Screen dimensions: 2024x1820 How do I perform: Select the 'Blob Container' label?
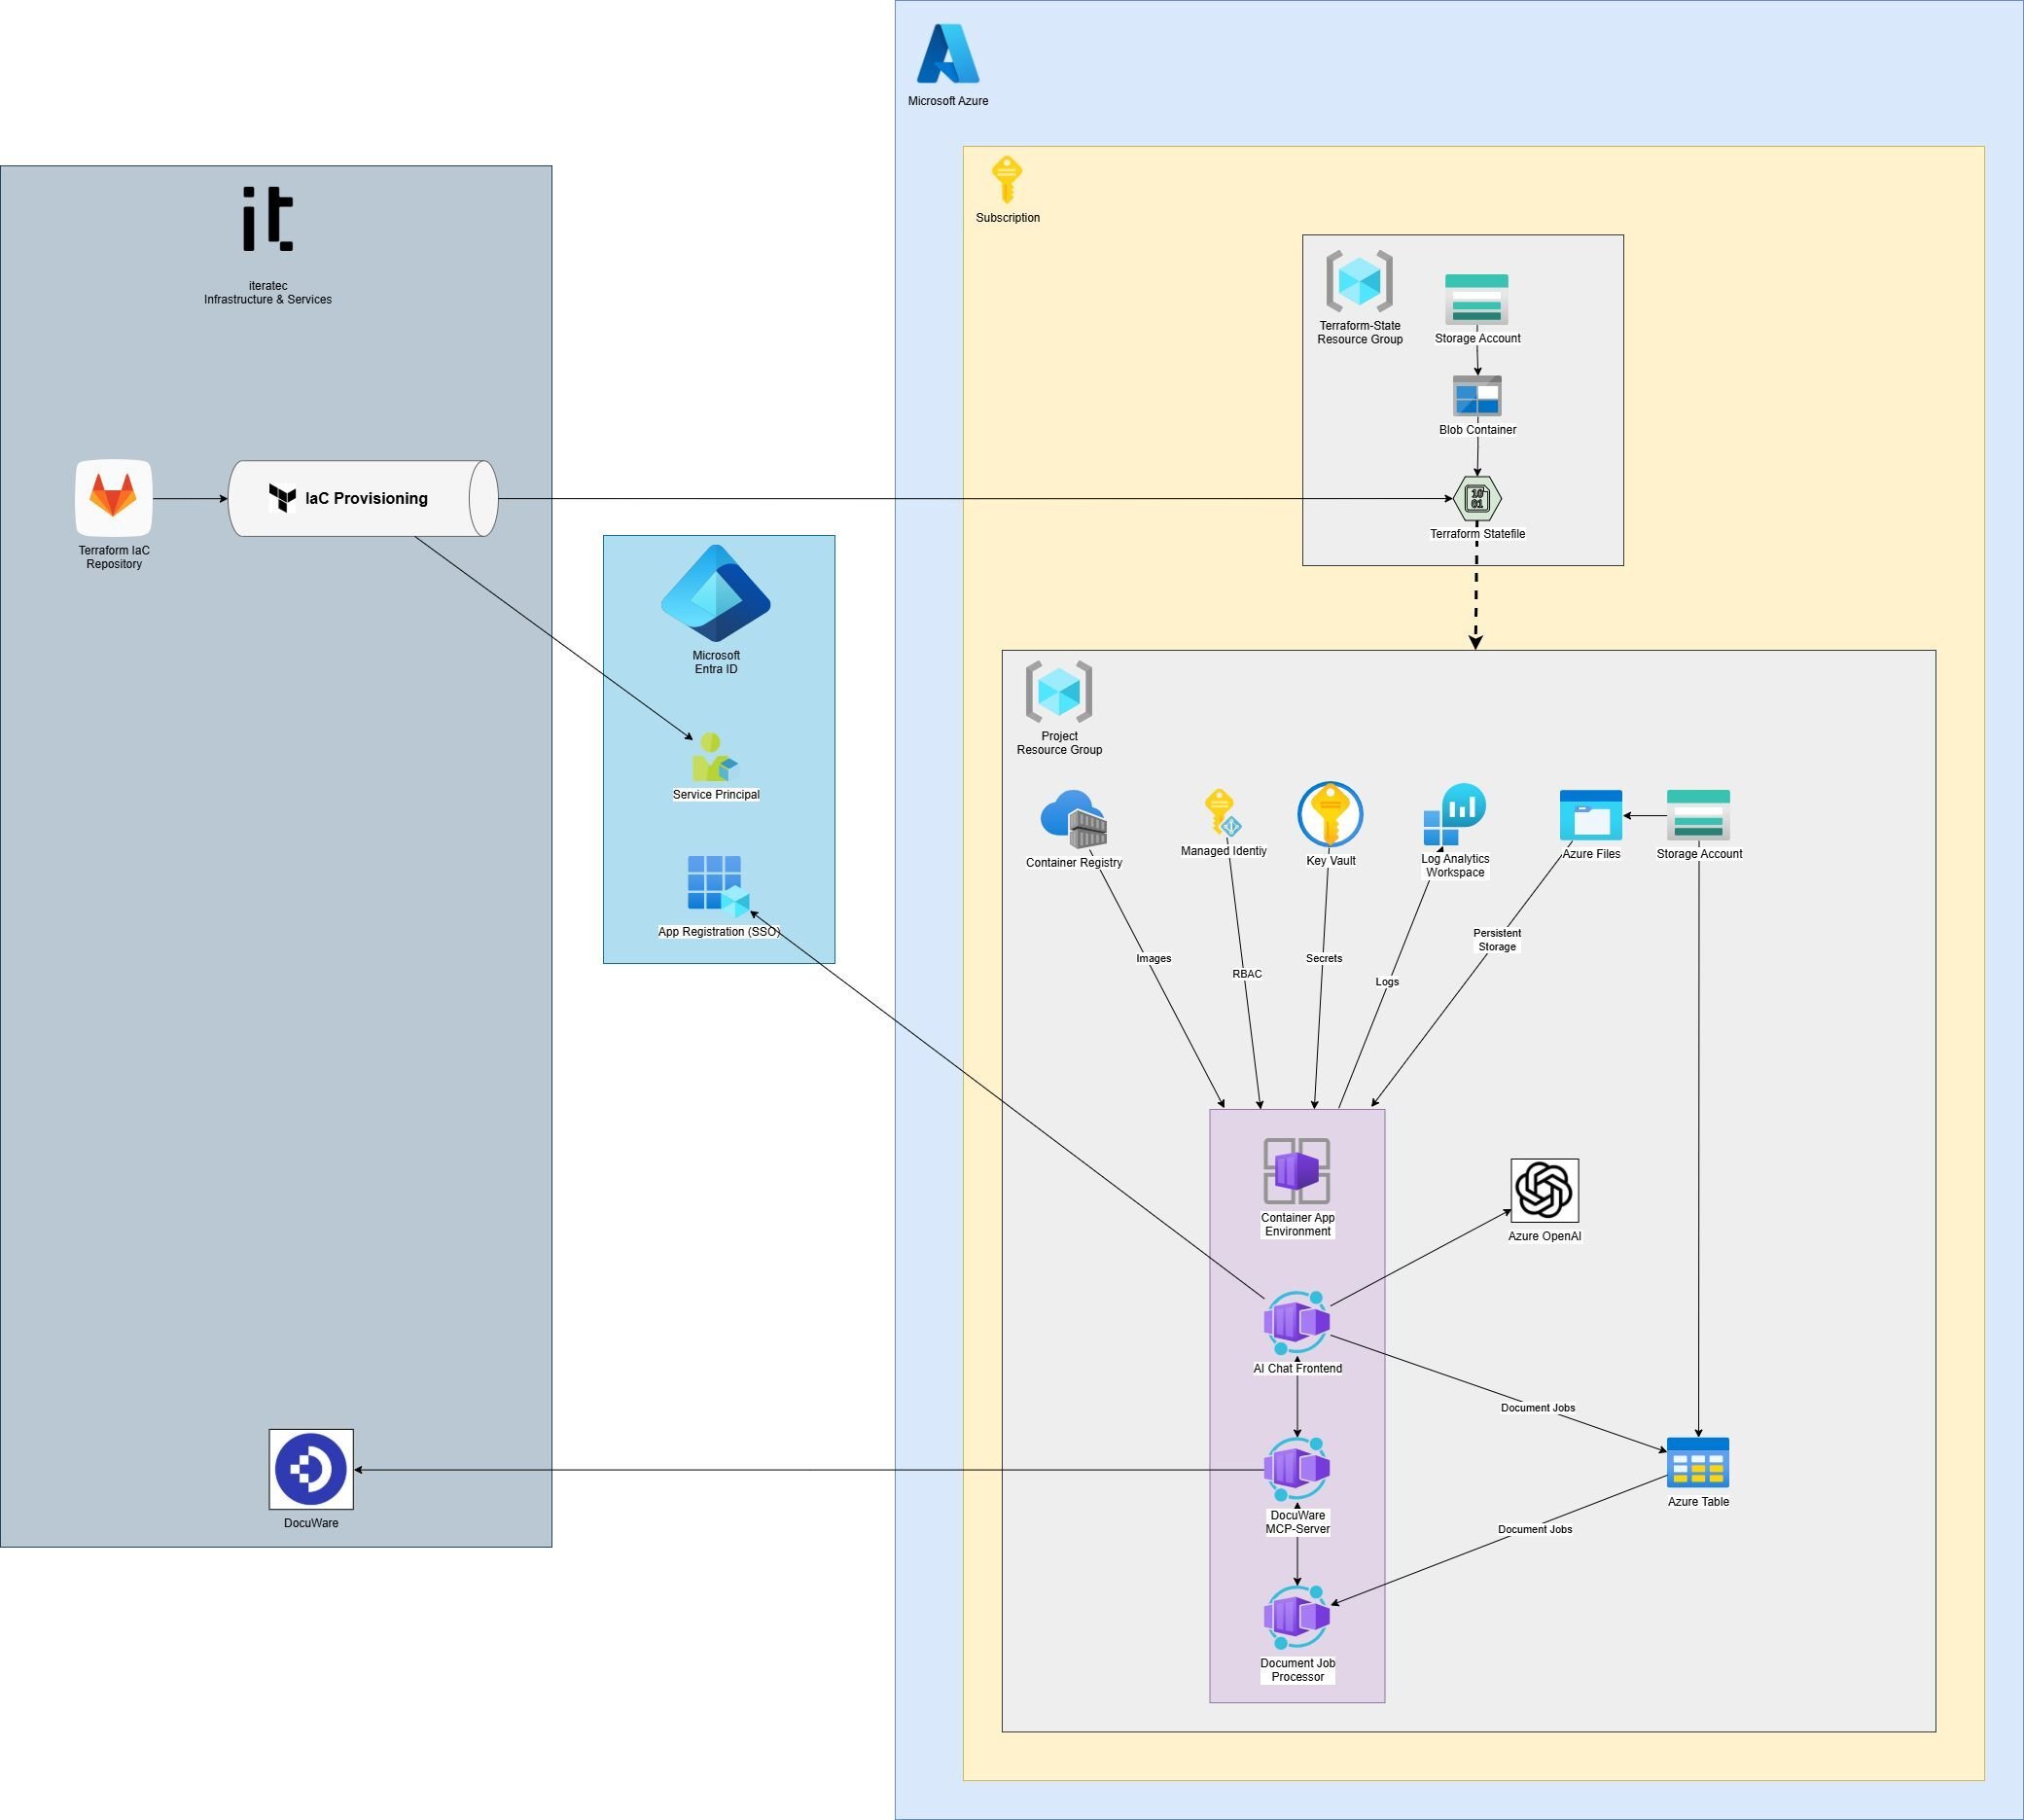pos(1477,430)
